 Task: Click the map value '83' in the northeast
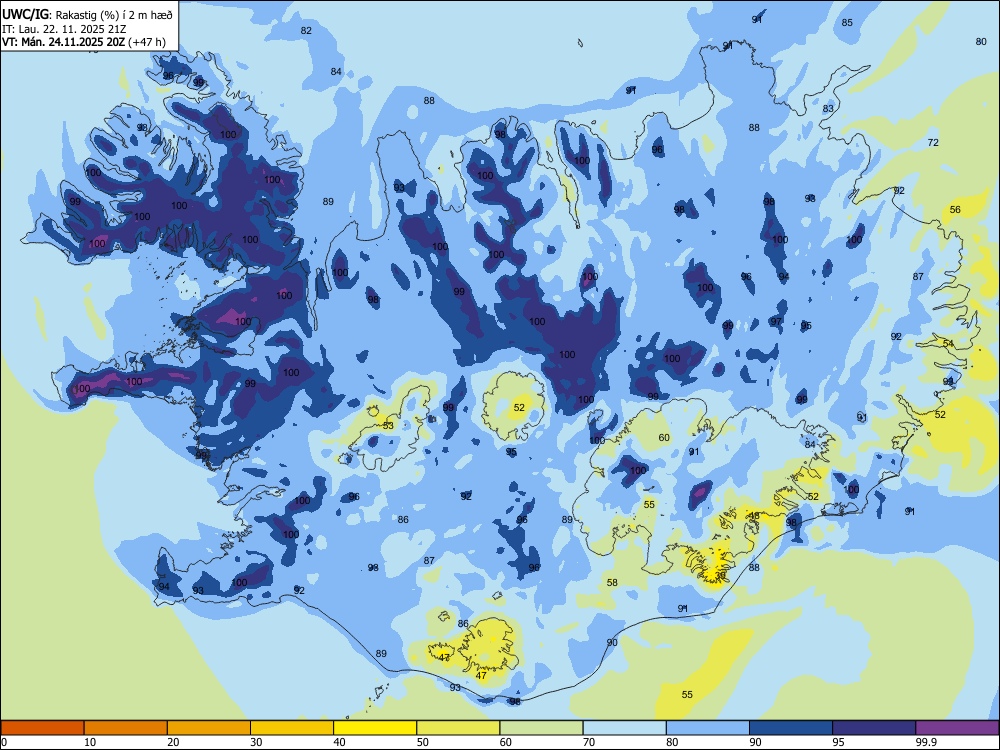click(828, 108)
